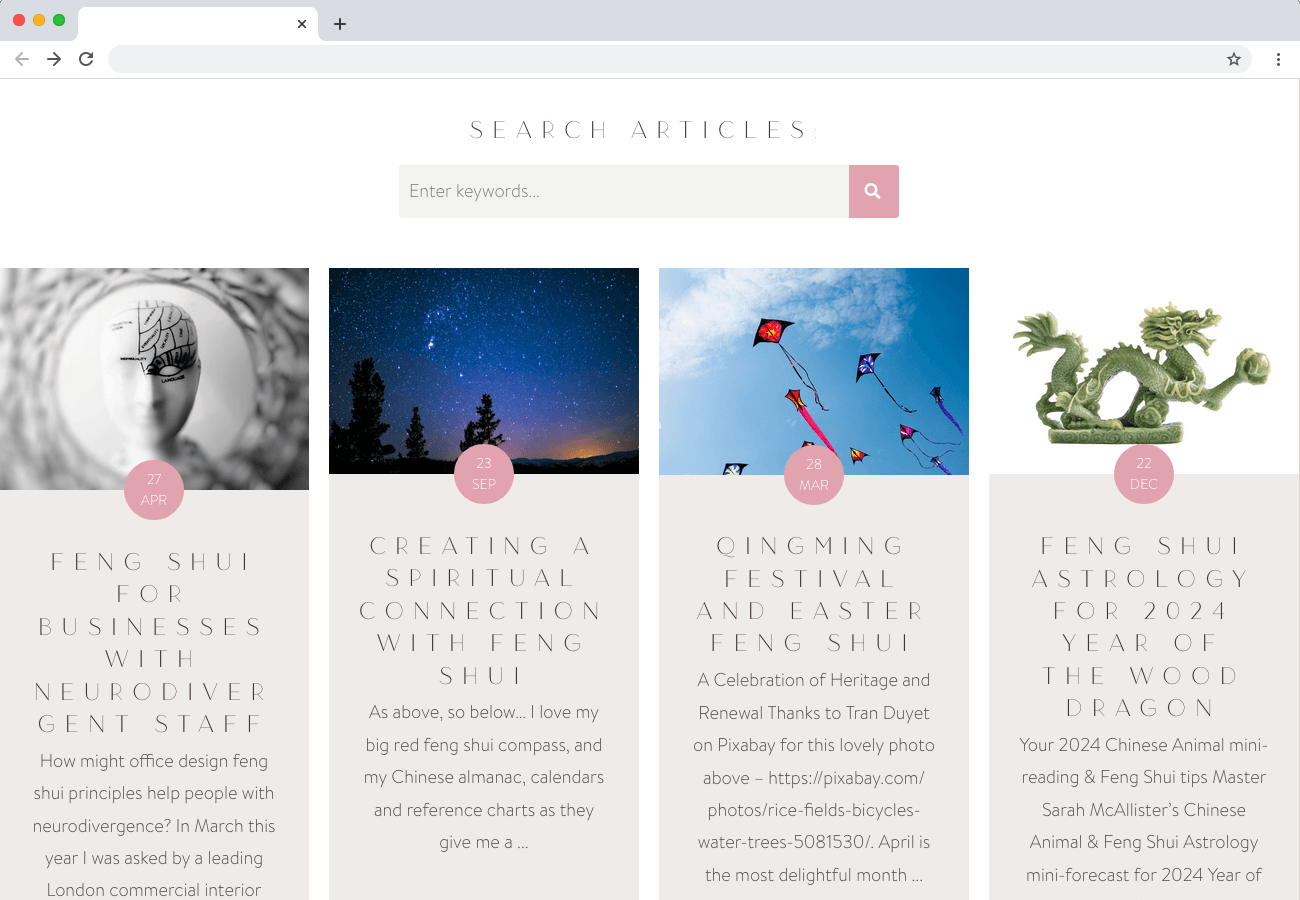
Task: Bookmark this page with the star icon
Action: pyautogui.click(x=1234, y=59)
